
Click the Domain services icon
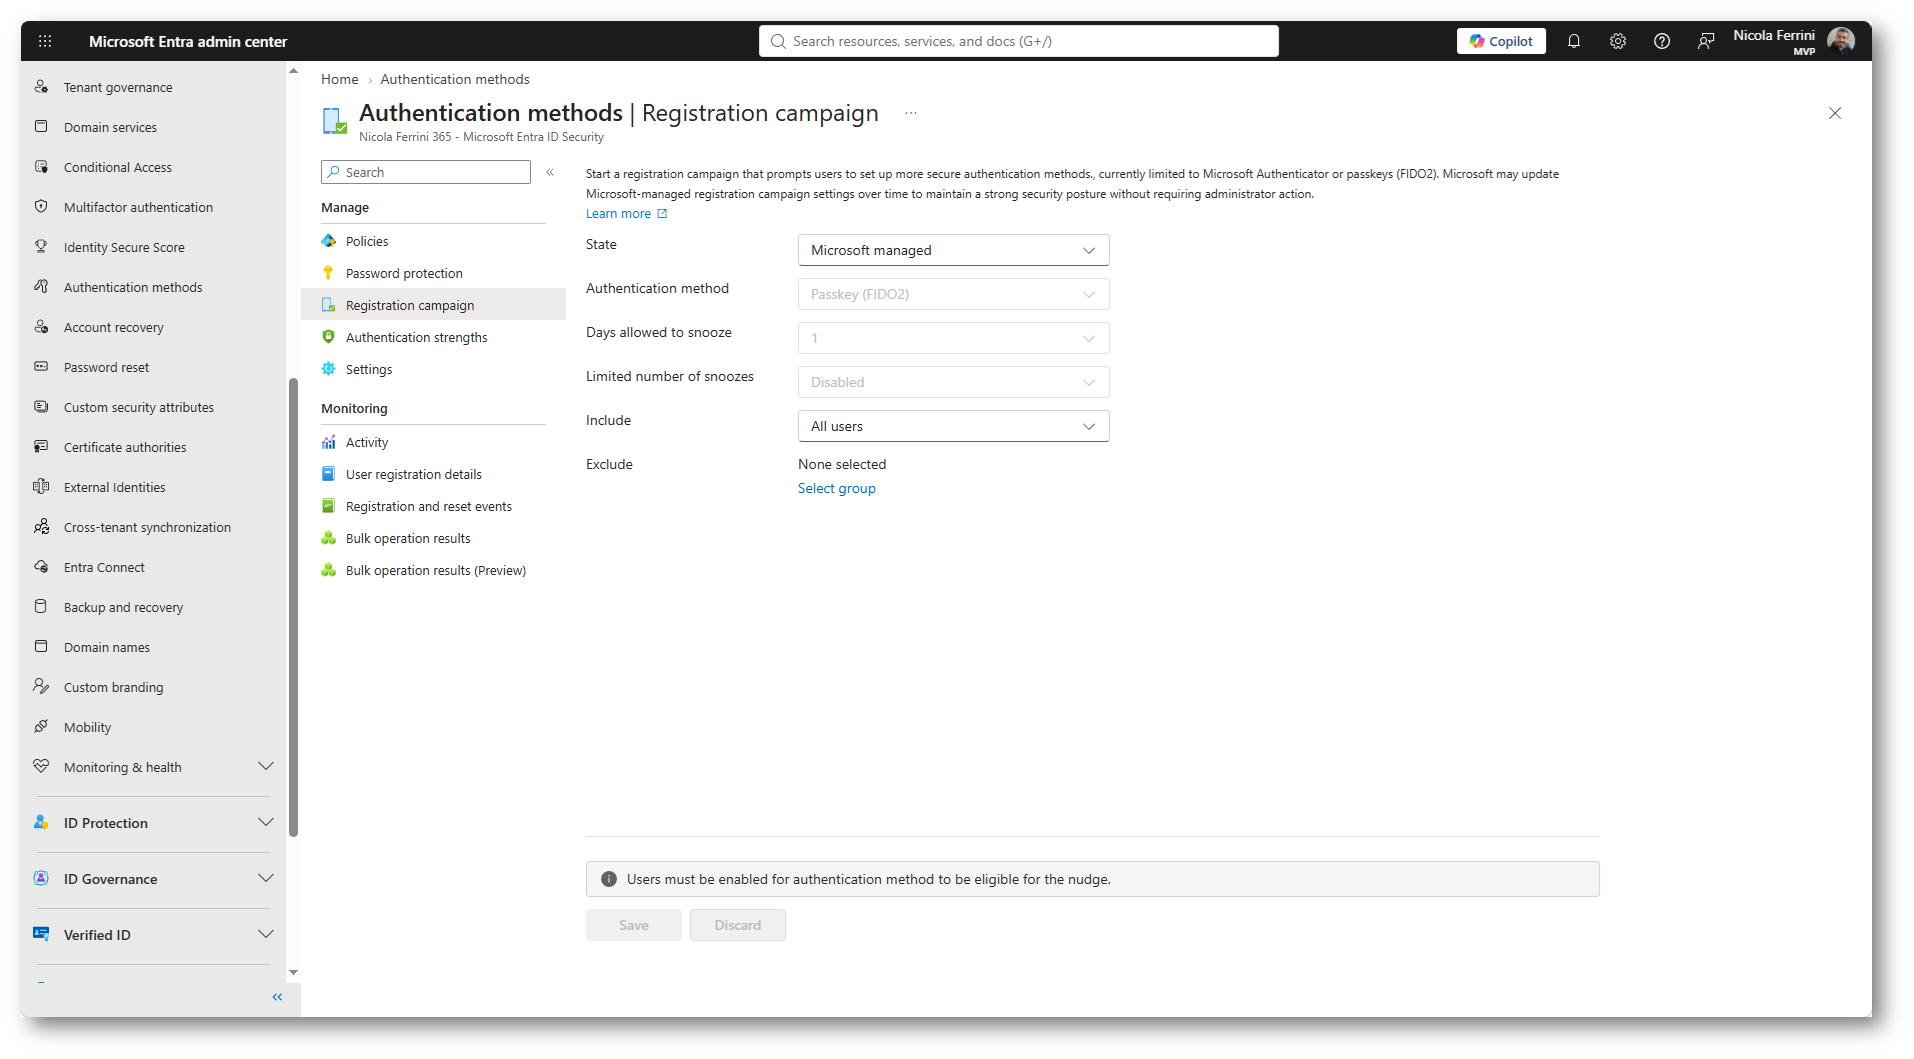pos(41,127)
